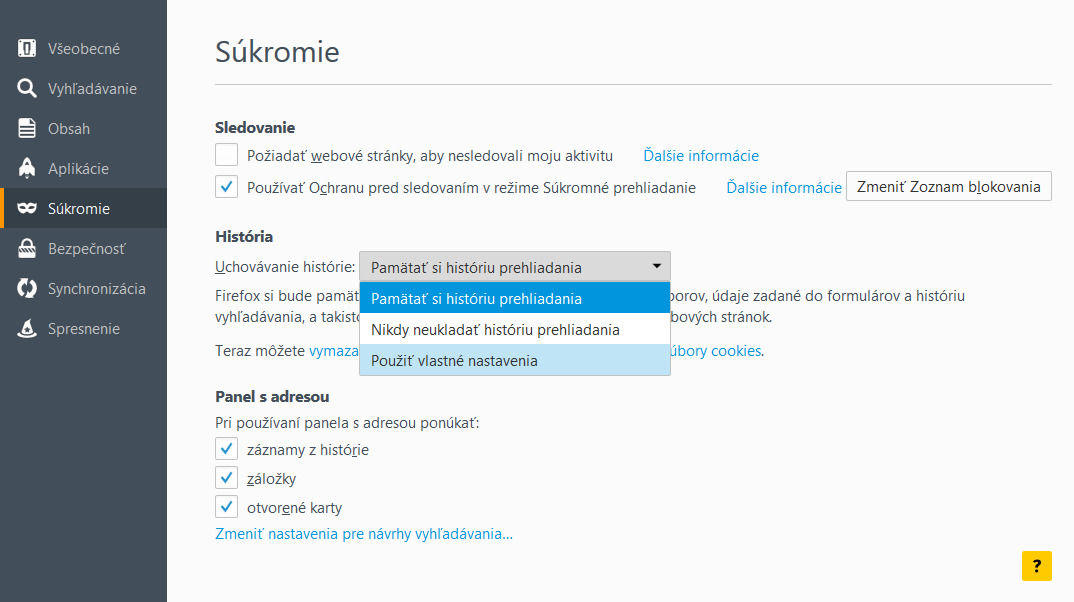Open Zmeniť nastavenia pre návrhy vyhľadávania link

(x=364, y=534)
